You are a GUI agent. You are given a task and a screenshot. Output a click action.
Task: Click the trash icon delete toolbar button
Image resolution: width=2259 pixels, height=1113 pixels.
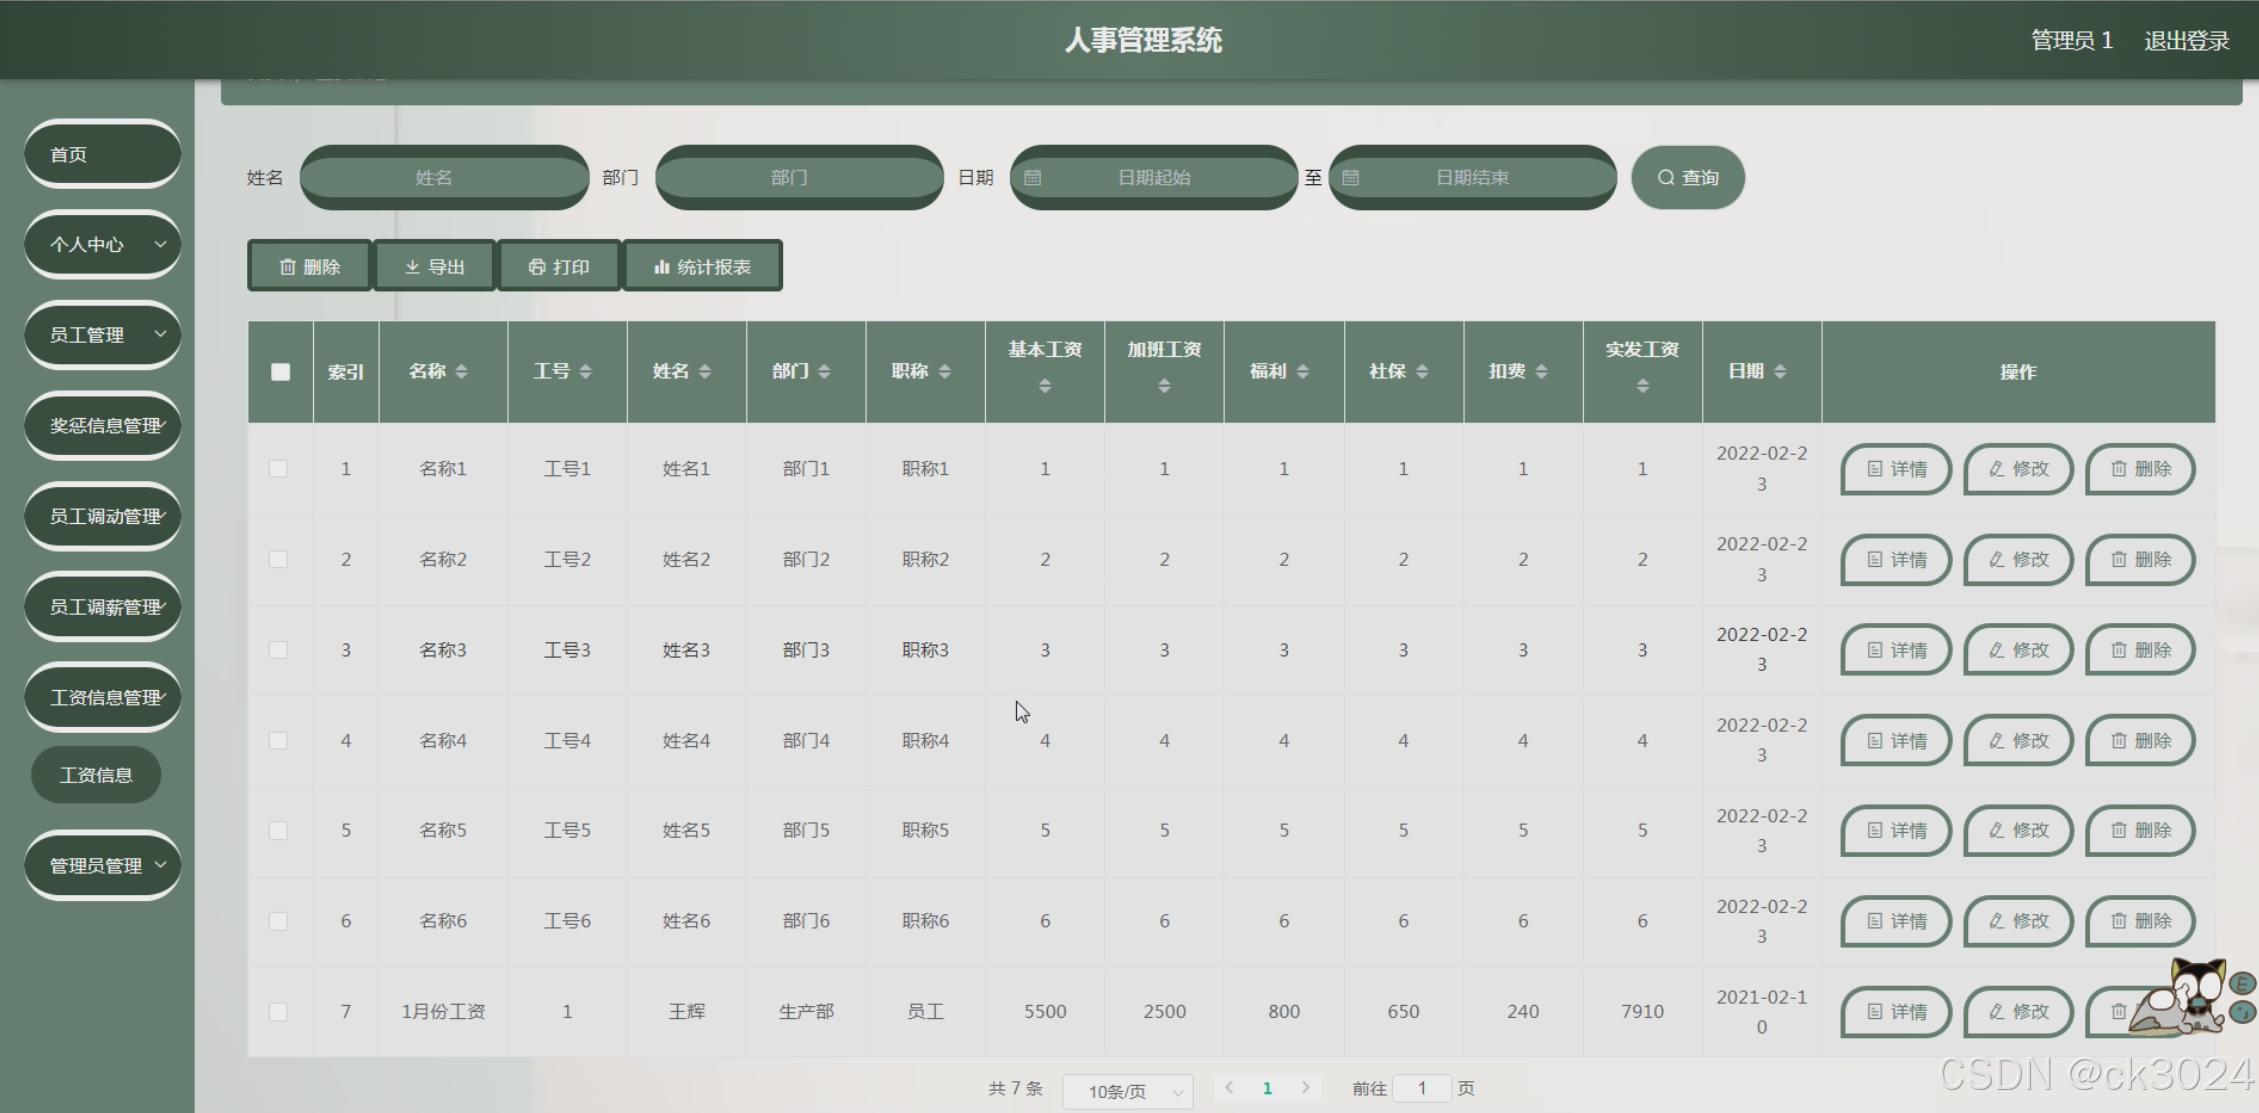pos(309,267)
